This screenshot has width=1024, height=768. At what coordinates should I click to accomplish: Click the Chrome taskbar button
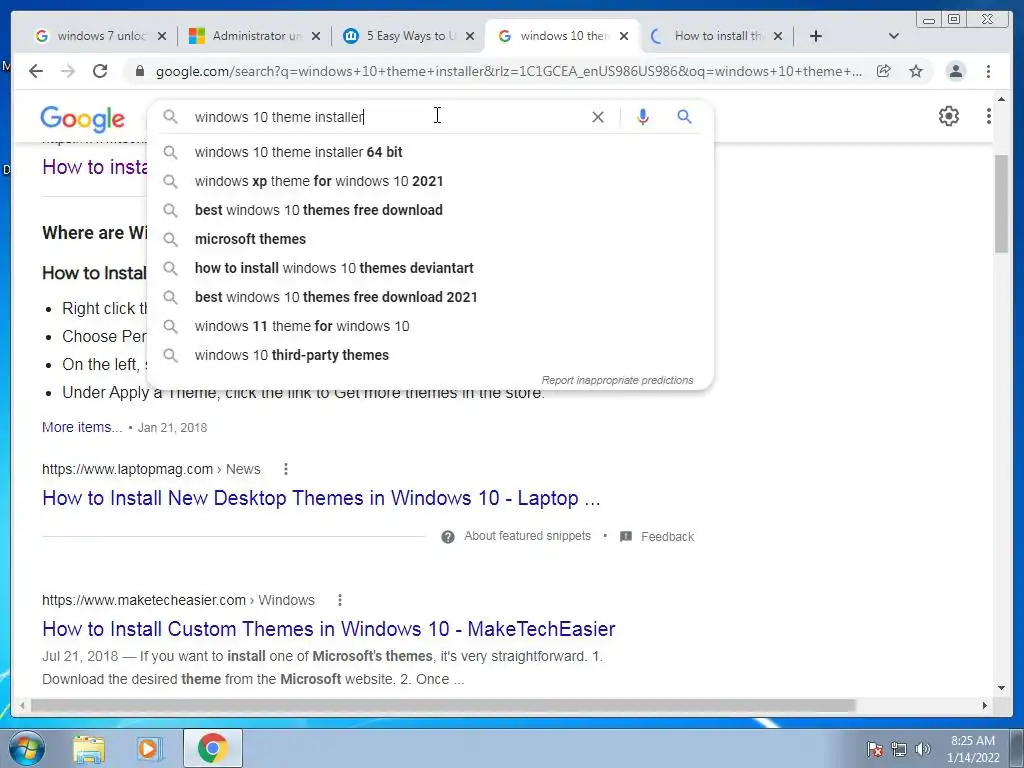tap(212, 748)
